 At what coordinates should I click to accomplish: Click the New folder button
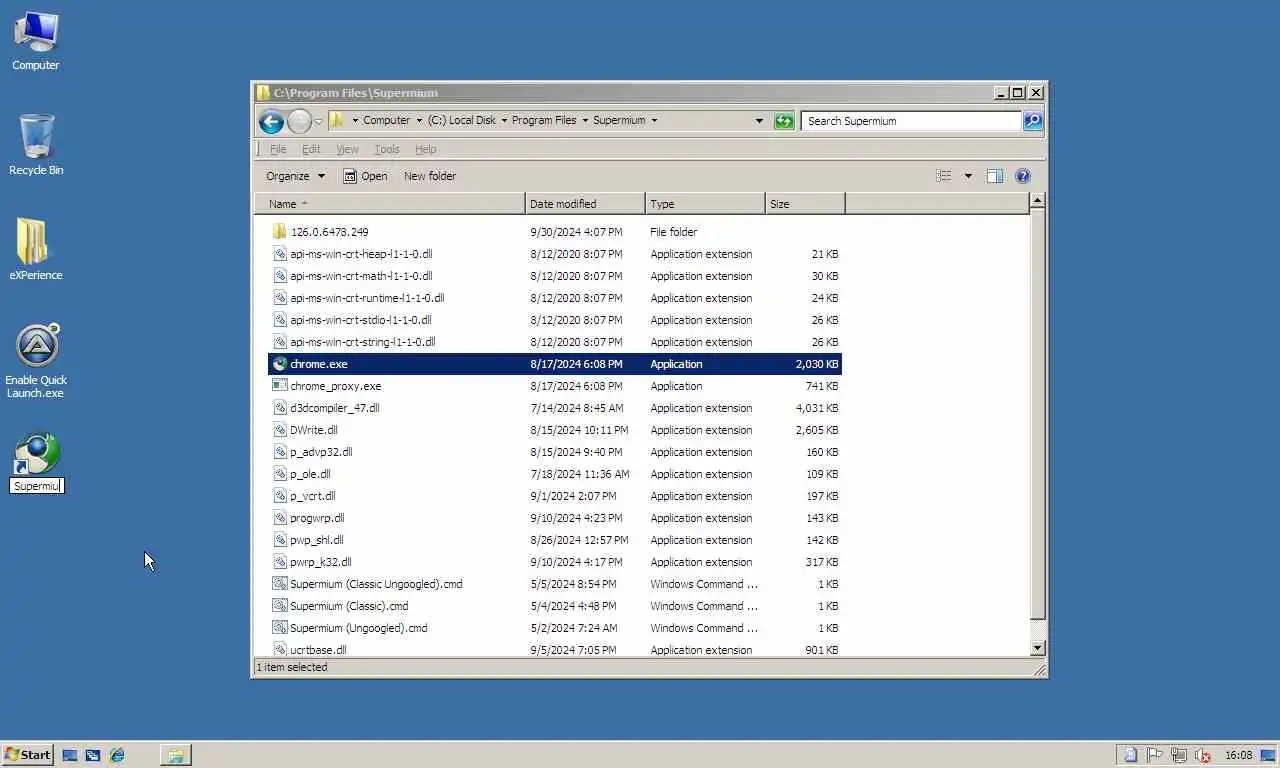click(430, 176)
